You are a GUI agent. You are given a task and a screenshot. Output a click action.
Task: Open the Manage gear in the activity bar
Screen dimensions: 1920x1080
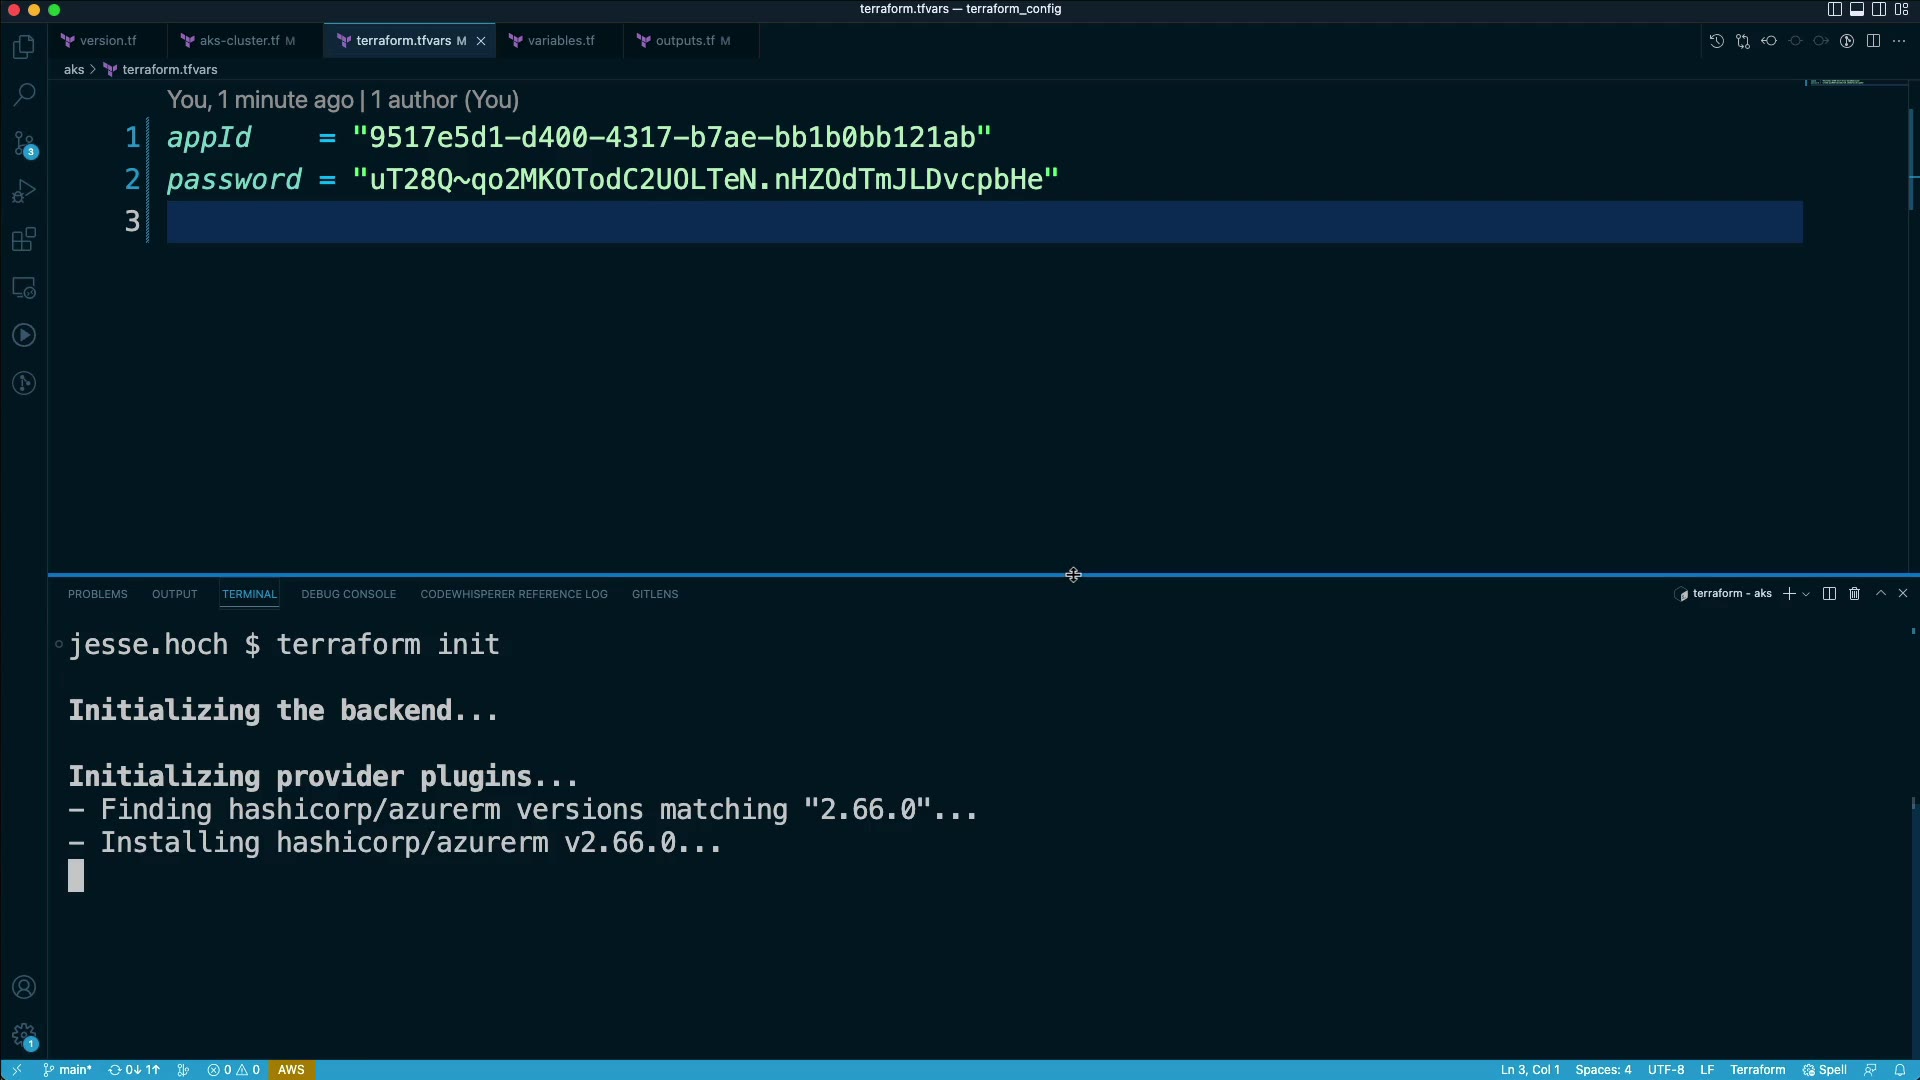click(x=24, y=1036)
